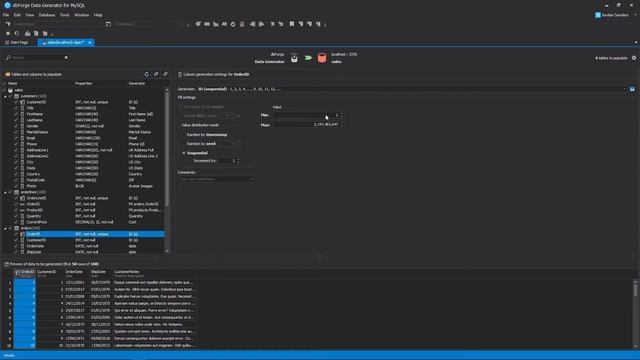Click the white Data Generator source icon
Screen dimensions: 640x360
(294, 58)
